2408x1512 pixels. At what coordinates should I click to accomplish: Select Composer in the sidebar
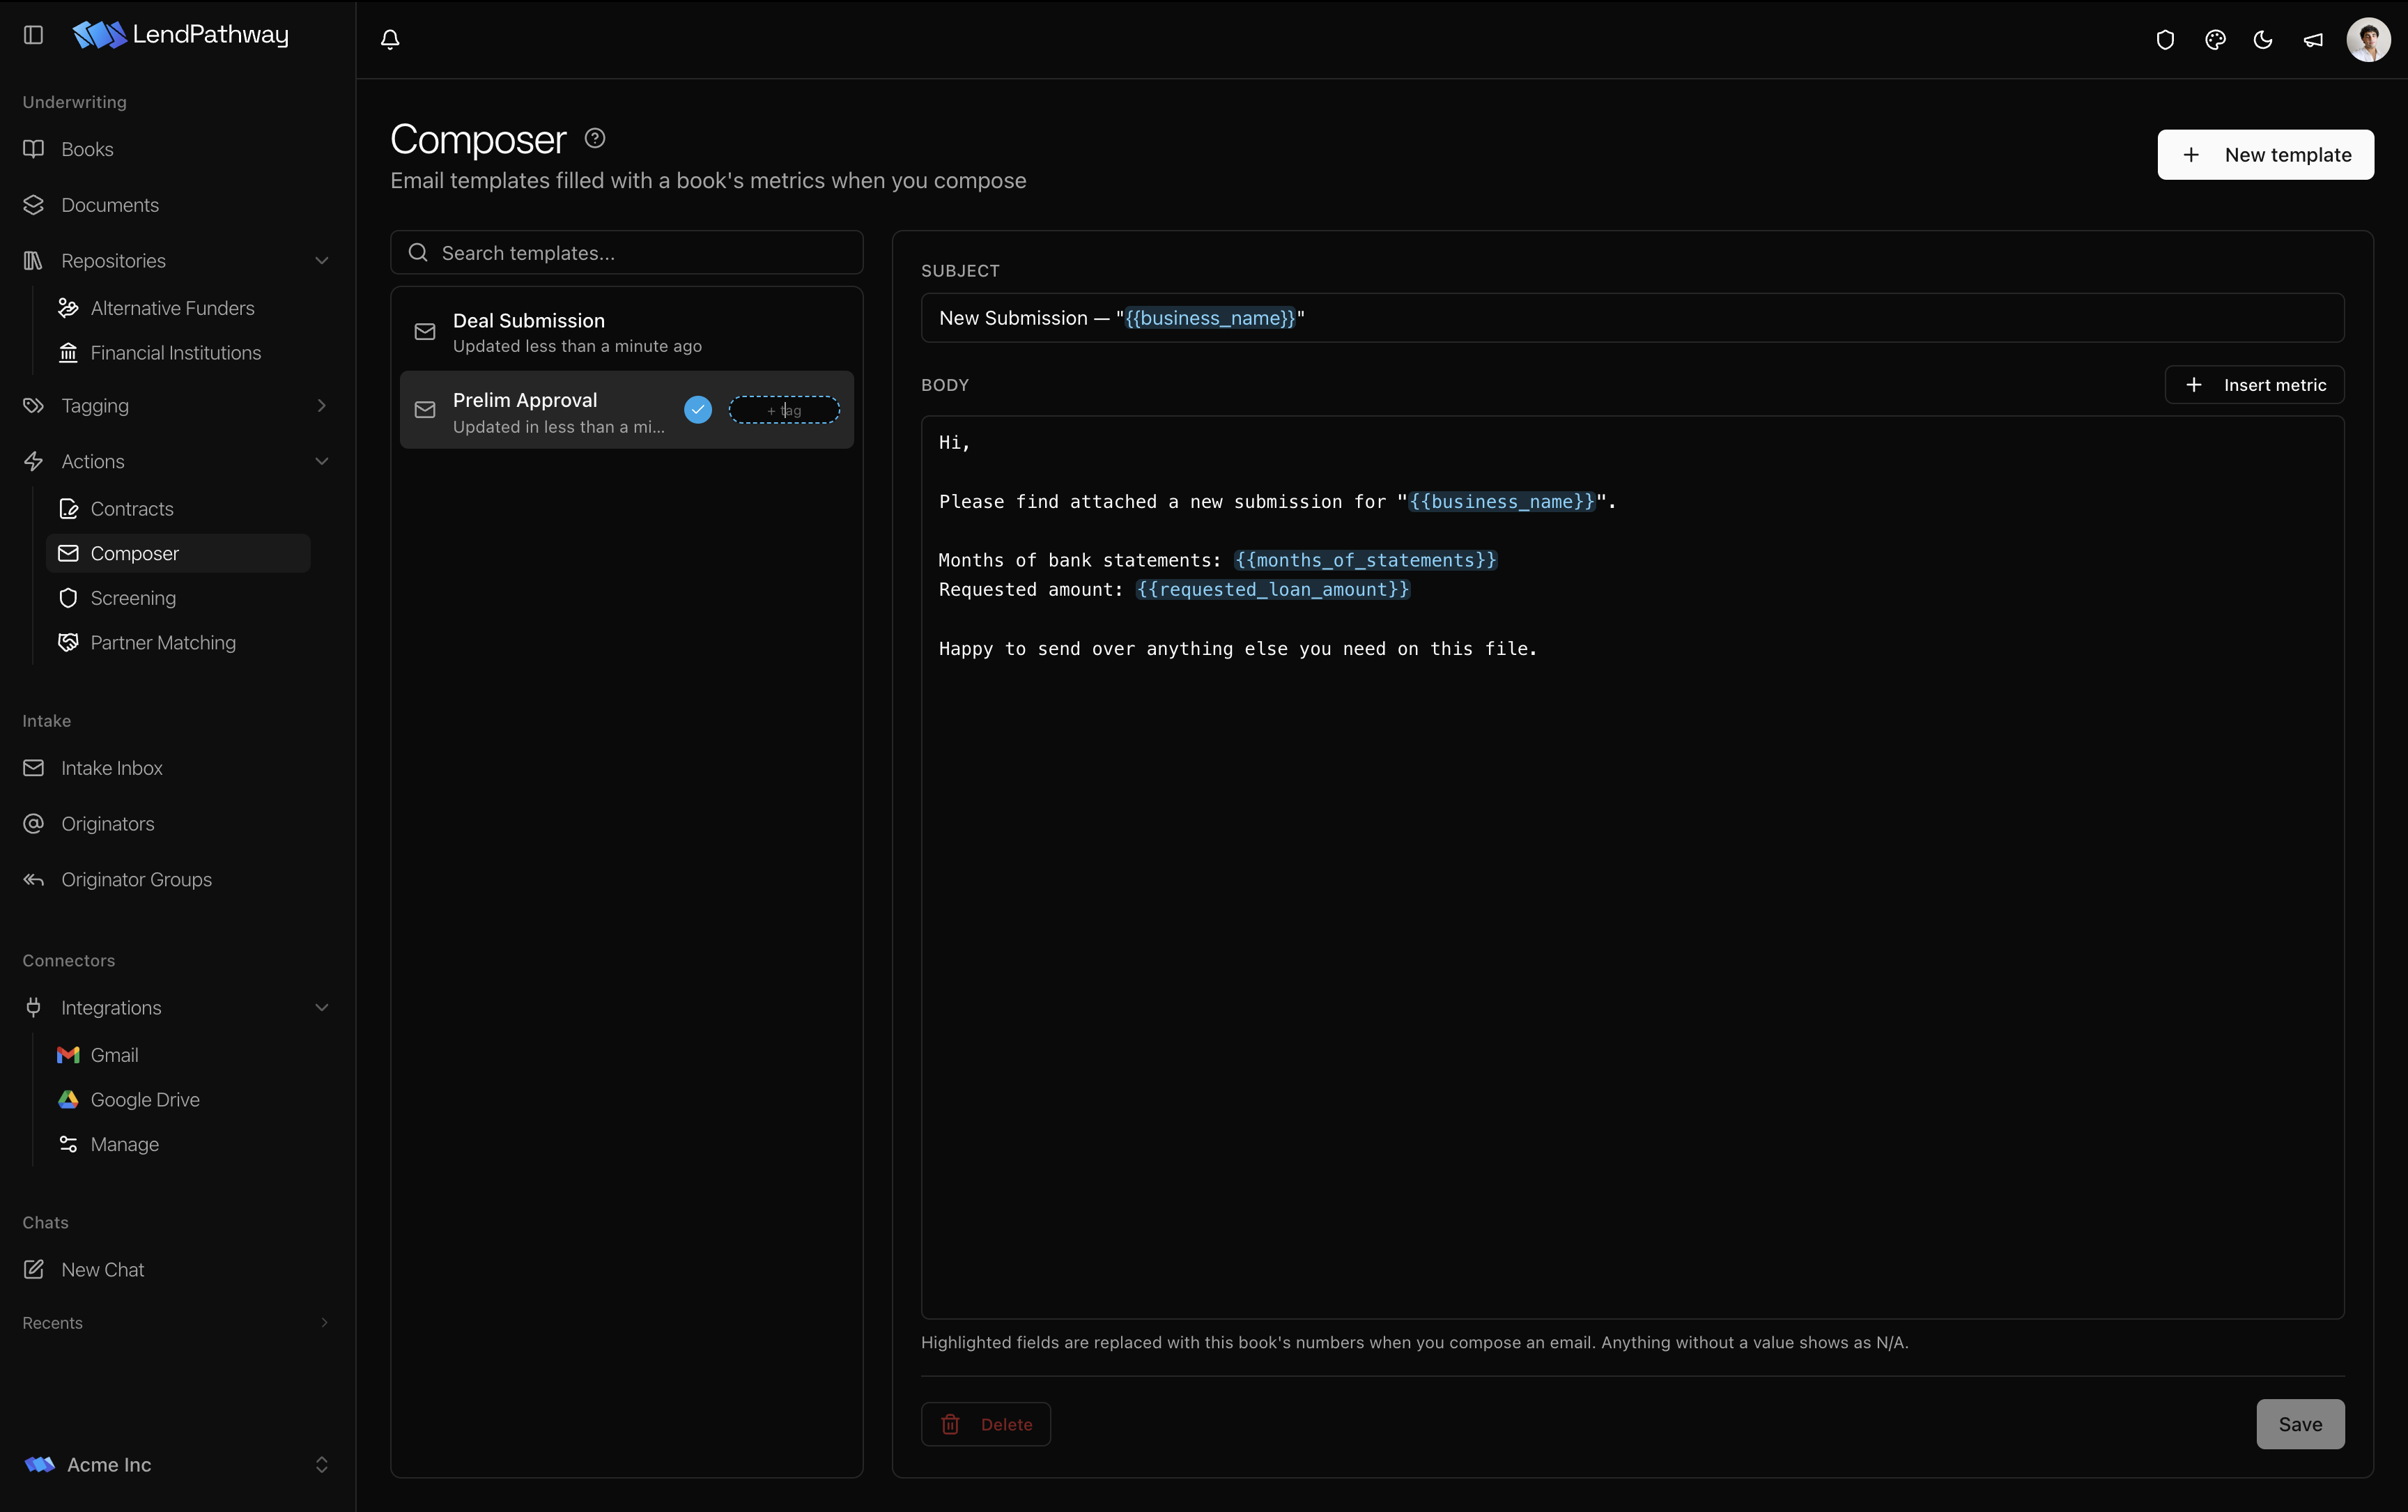[178, 553]
